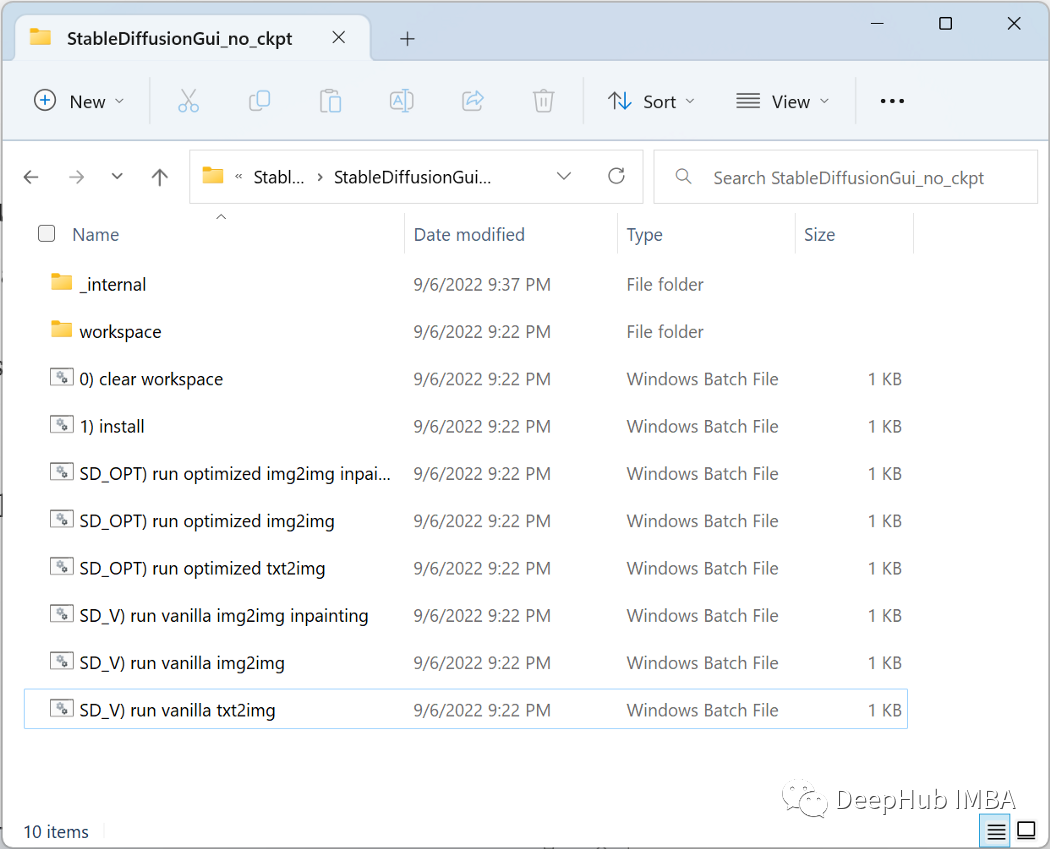Open the See more three-dots menu
1050x849 pixels.
coord(892,101)
